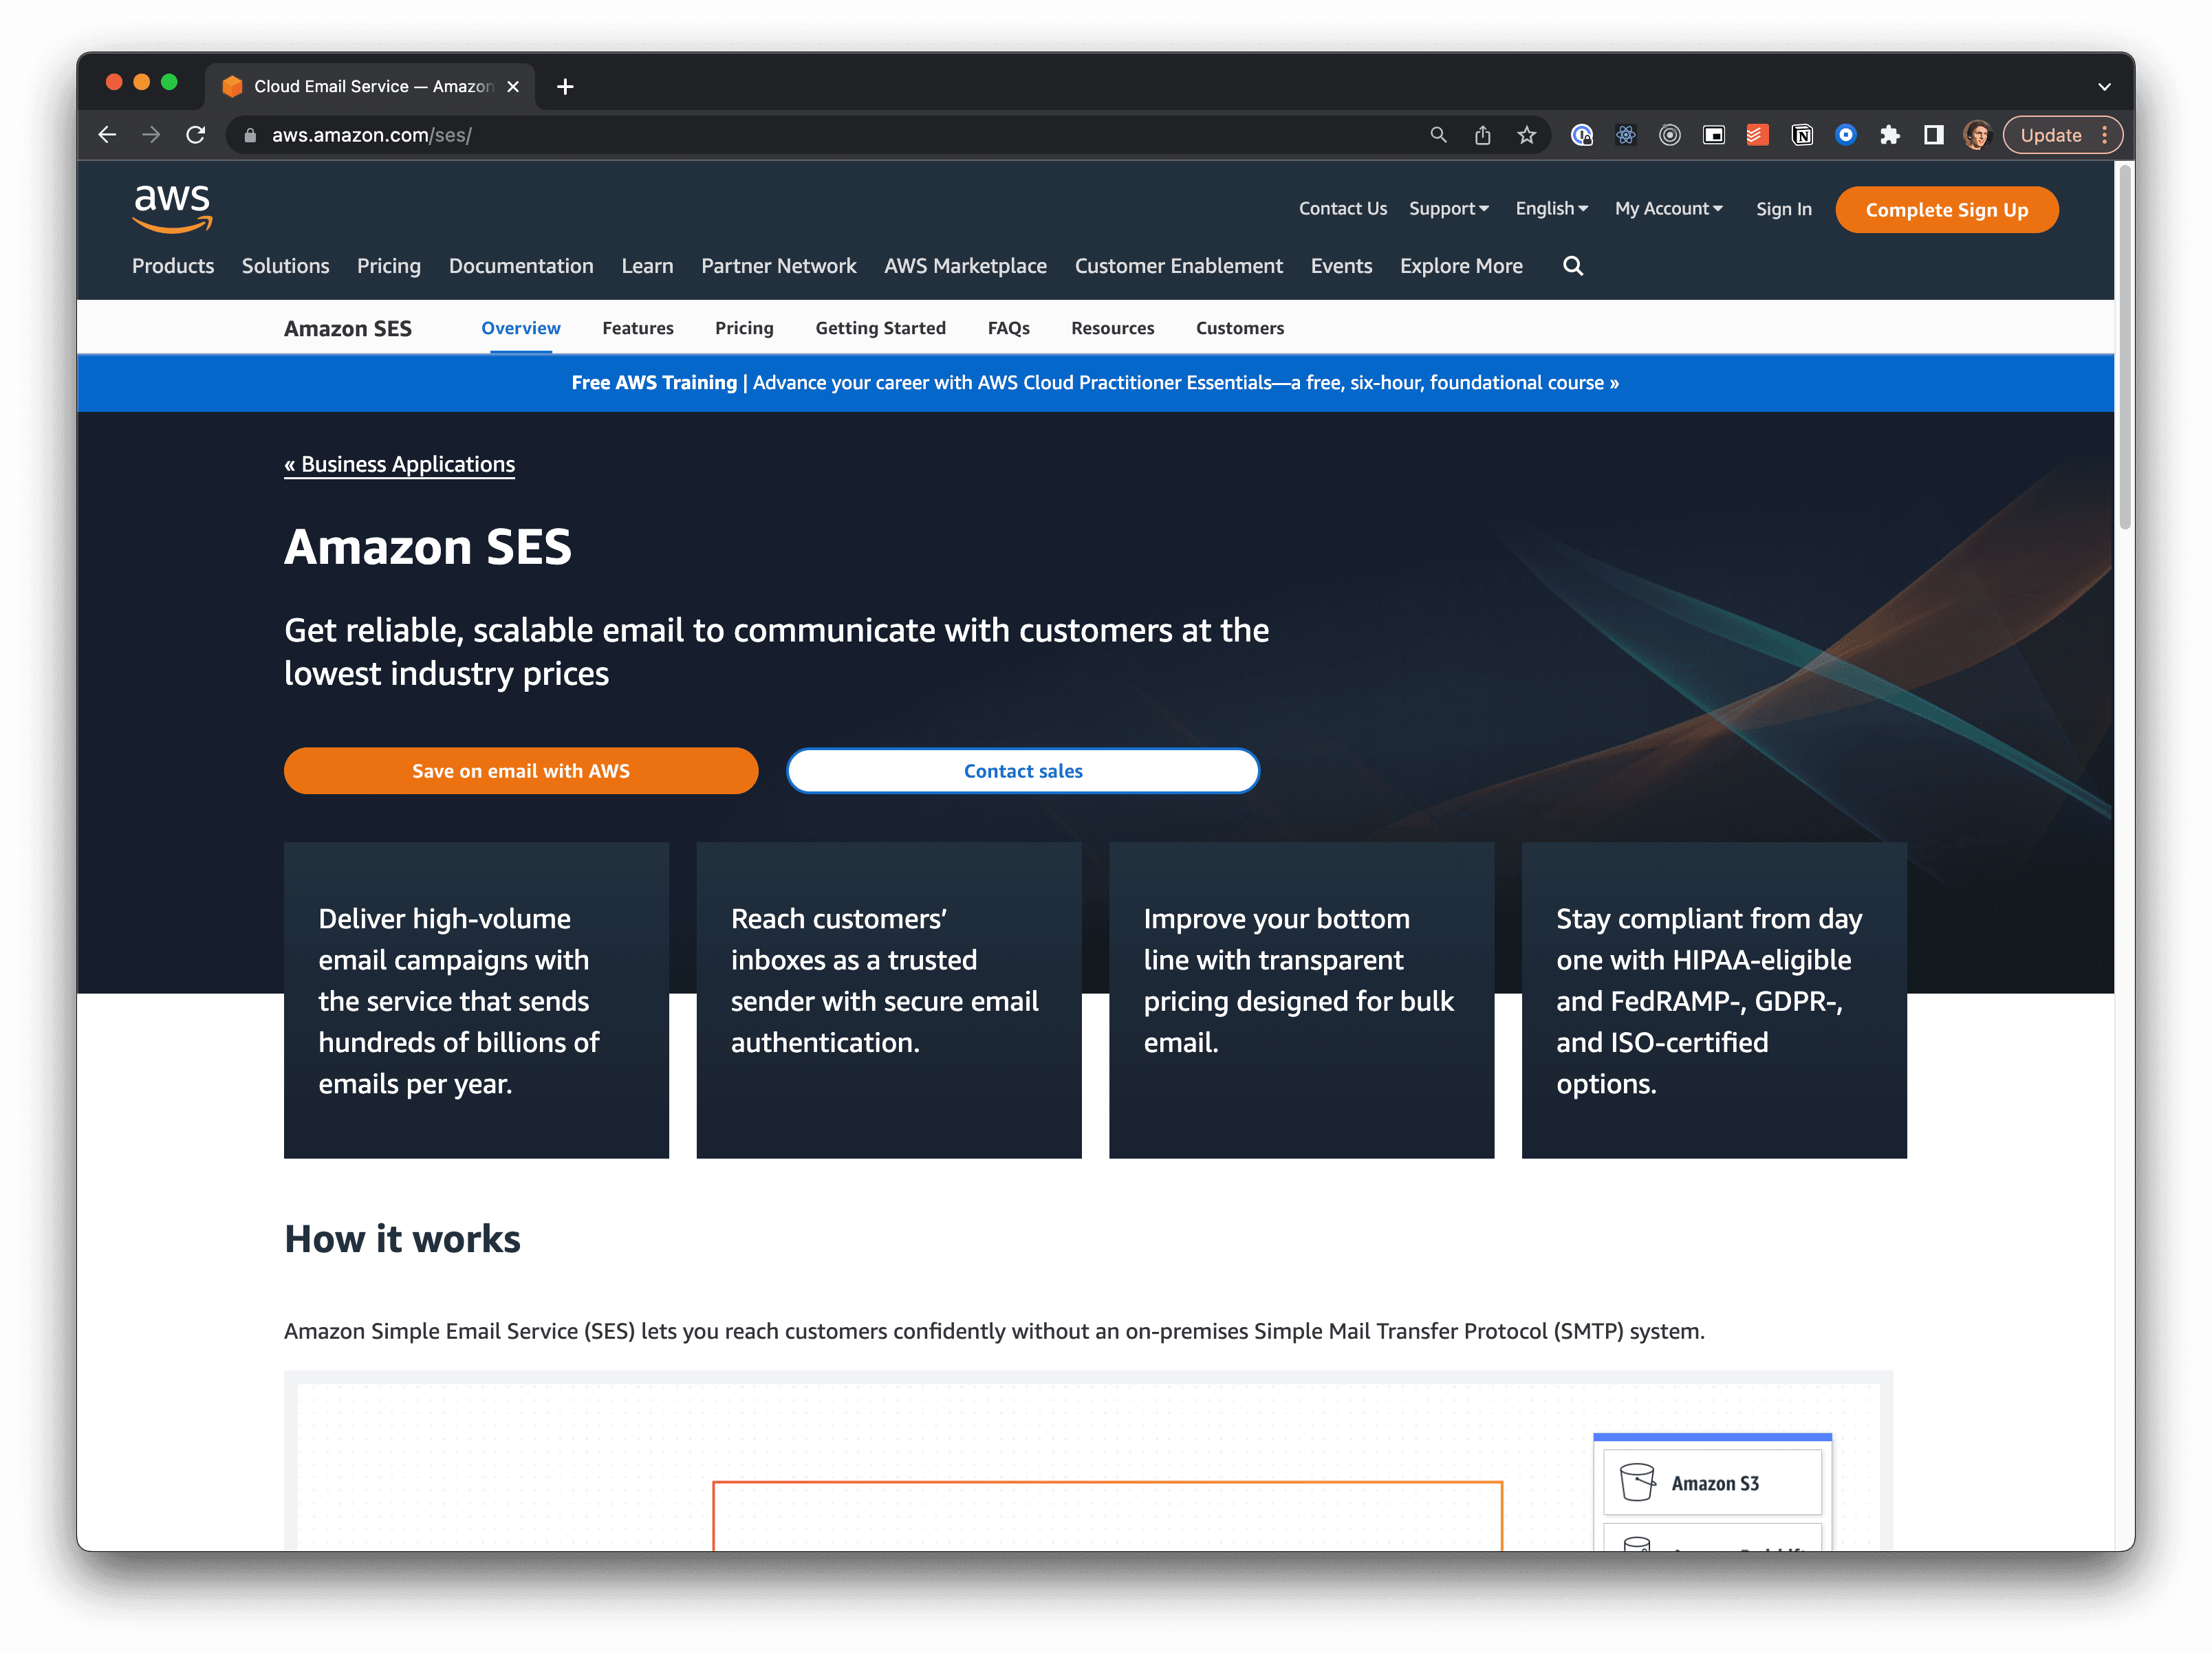Click the circular target extension icon
This screenshot has width=2212, height=1653.
coord(1669,135)
